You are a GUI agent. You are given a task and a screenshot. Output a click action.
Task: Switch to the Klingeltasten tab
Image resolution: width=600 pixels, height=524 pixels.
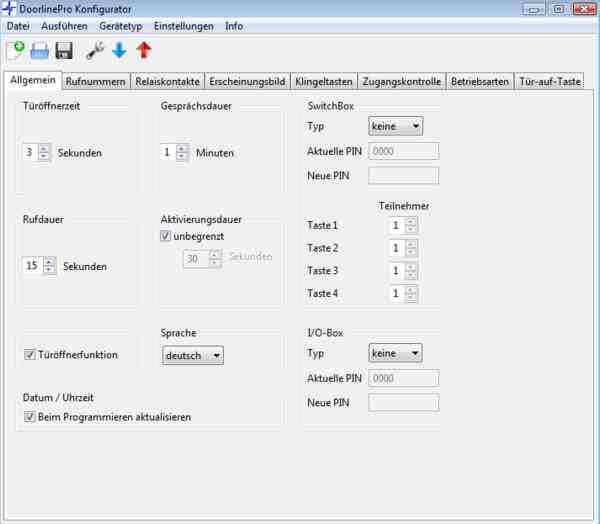point(324,82)
